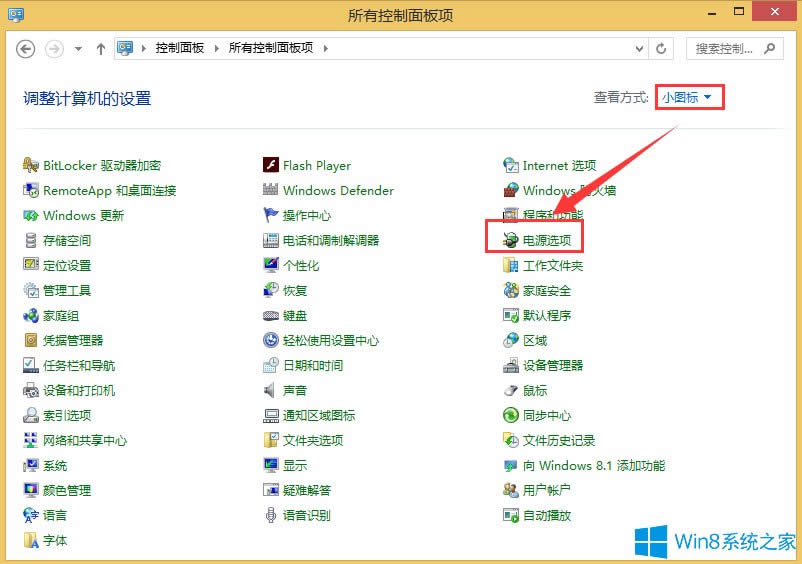Open the 文件夹选项 icon
This screenshot has height=564, width=802.
point(271,440)
